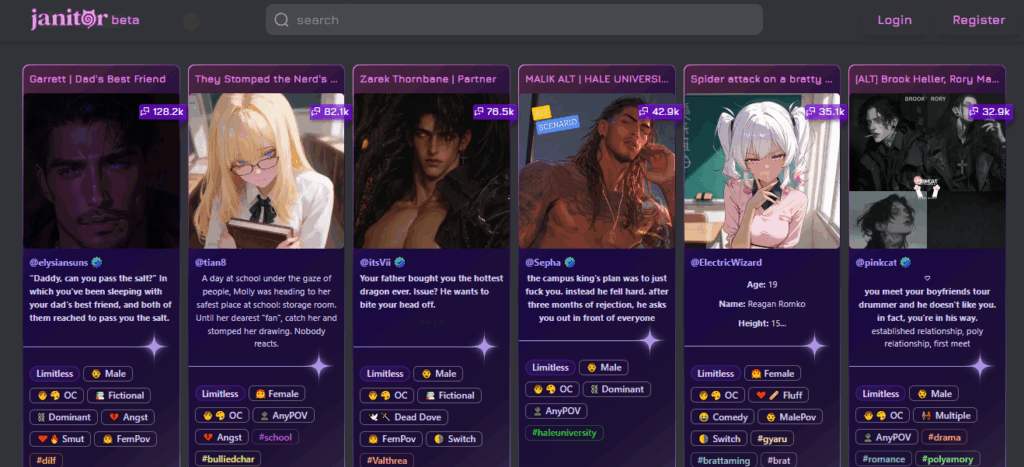
Task: Visit the @tian8 creator profile
Action: [210, 262]
